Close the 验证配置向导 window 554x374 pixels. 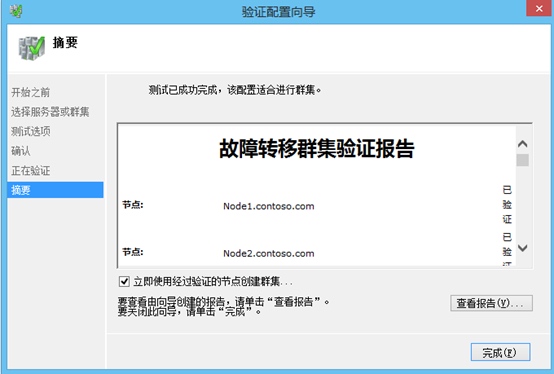(x=539, y=8)
